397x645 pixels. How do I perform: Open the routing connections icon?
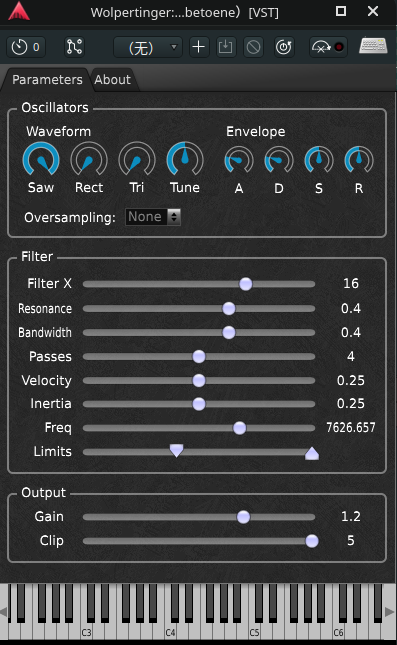click(x=74, y=47)
